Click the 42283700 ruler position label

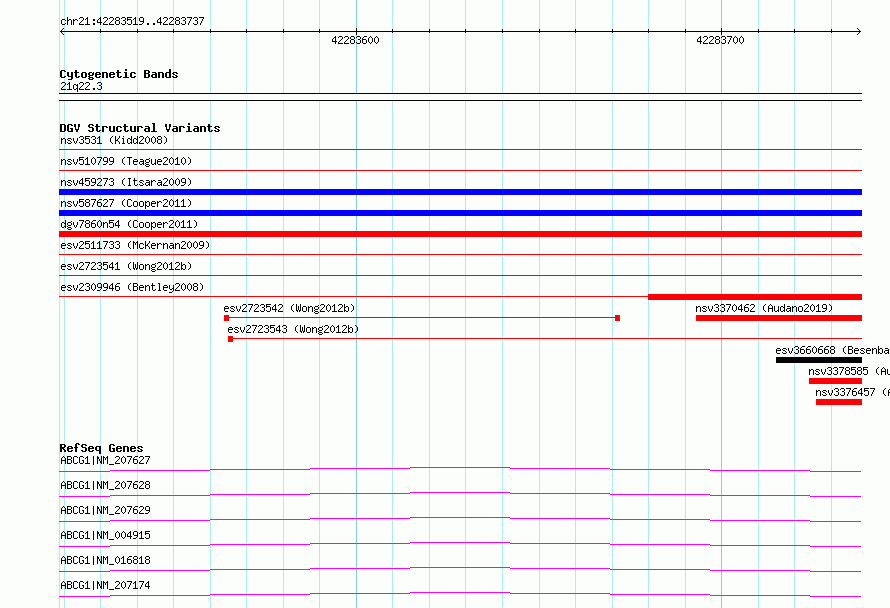click(x=720, y=40)
